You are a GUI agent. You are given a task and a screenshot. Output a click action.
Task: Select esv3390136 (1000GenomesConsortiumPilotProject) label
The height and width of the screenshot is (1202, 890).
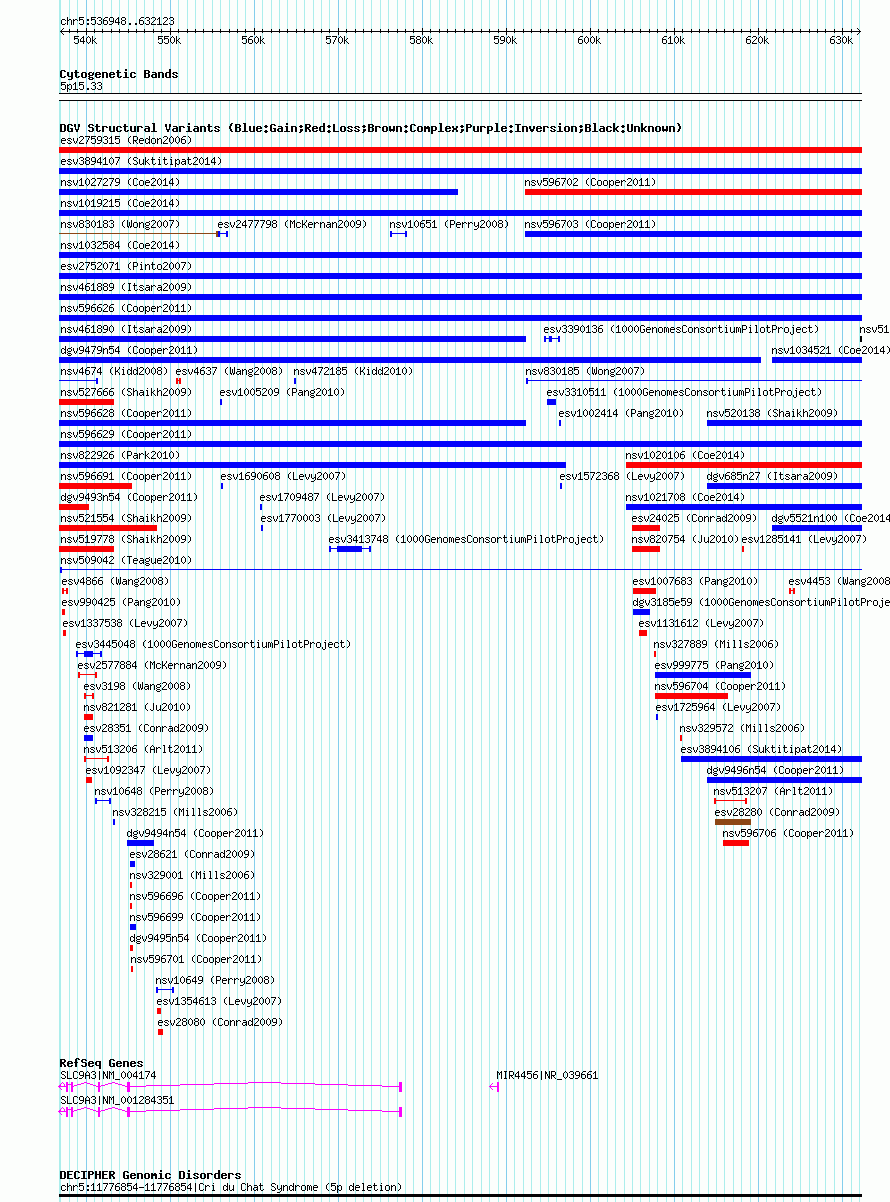point(681,329)
